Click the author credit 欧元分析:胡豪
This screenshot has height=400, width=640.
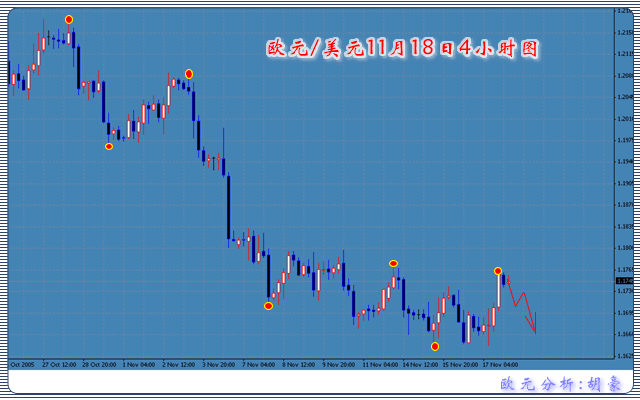[x=561, y=384]
